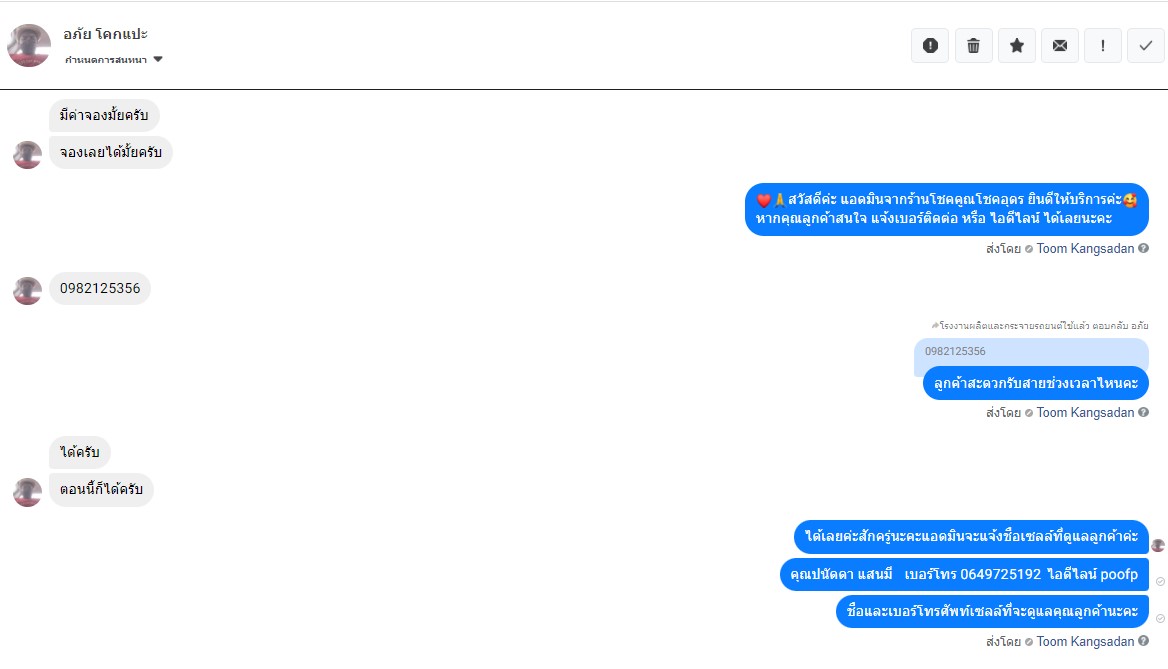Select the phone number message 0982125356
Screen dimensions: 1168x669
coord(100,288)
